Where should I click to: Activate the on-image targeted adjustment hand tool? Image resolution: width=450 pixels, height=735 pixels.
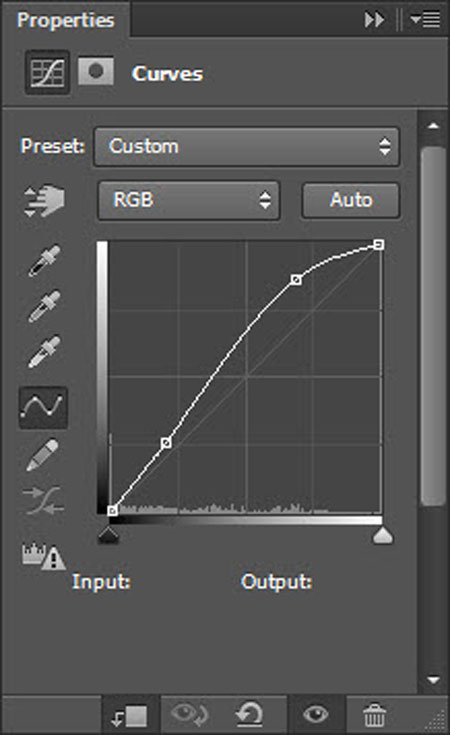tap(44, 201)
